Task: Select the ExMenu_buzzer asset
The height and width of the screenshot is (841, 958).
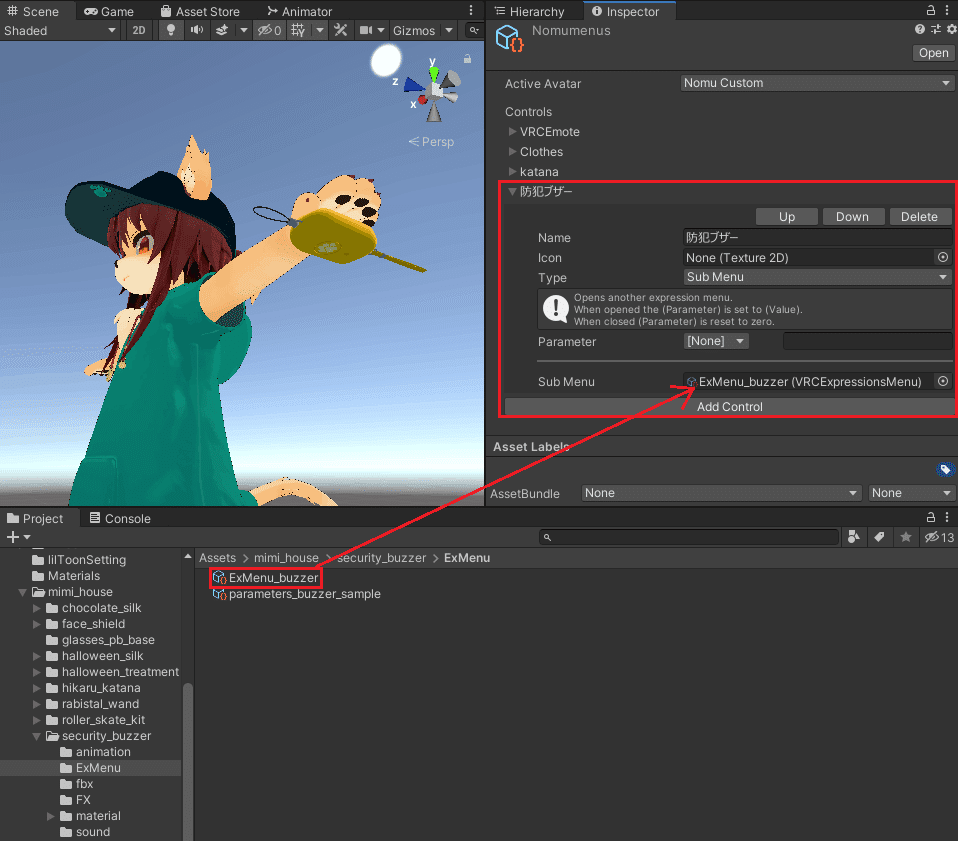Action: point(266,578)
